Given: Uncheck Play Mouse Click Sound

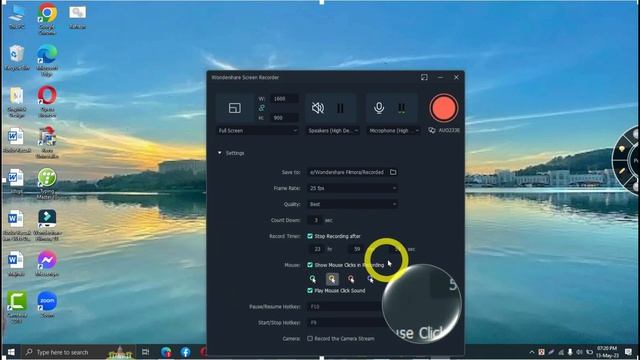Looking at the screenshot, I should tap(310, 291).
